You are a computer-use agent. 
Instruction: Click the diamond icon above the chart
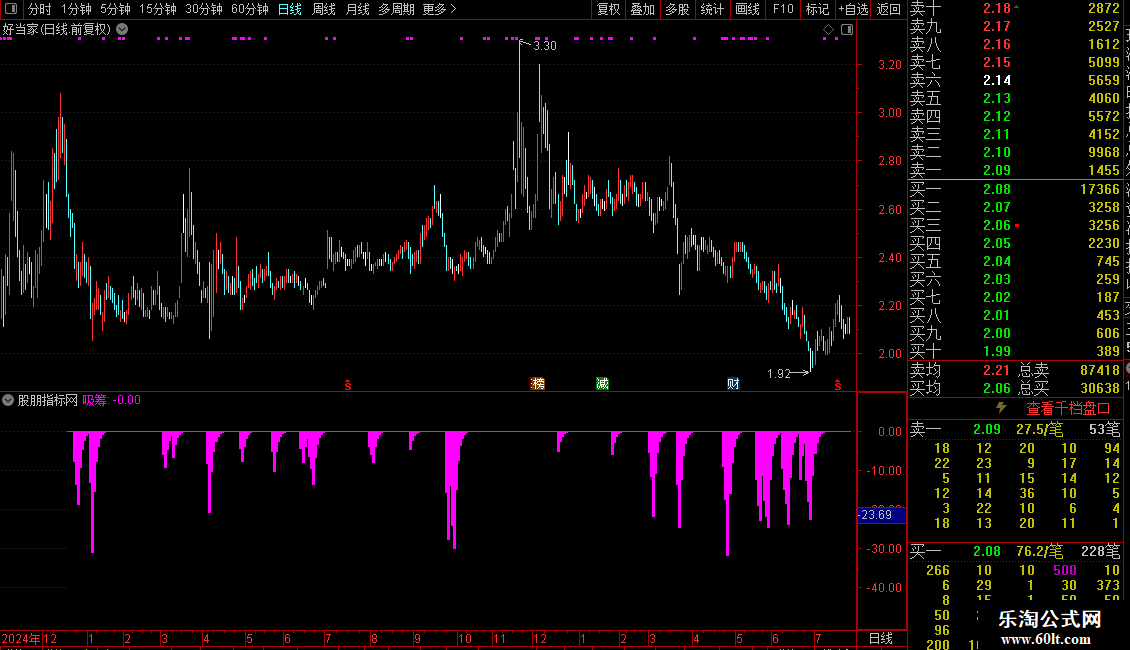[x=828, y=30]
